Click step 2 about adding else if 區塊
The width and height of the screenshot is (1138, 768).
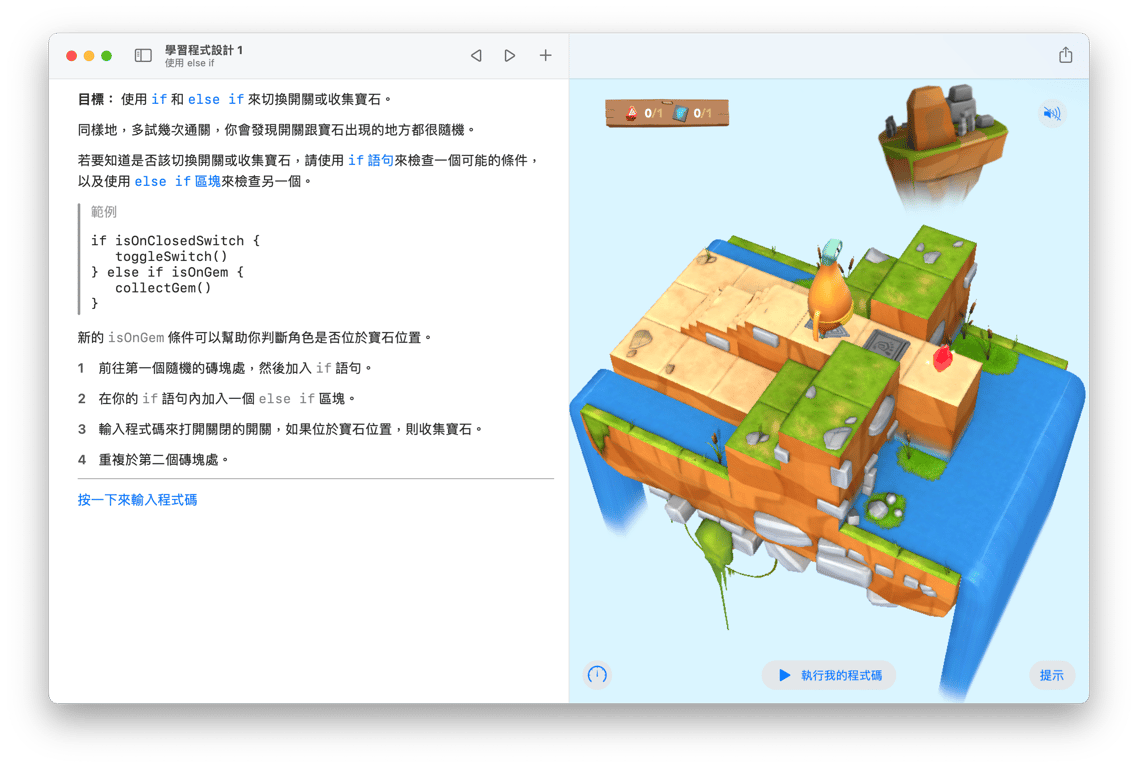point(217,399)
